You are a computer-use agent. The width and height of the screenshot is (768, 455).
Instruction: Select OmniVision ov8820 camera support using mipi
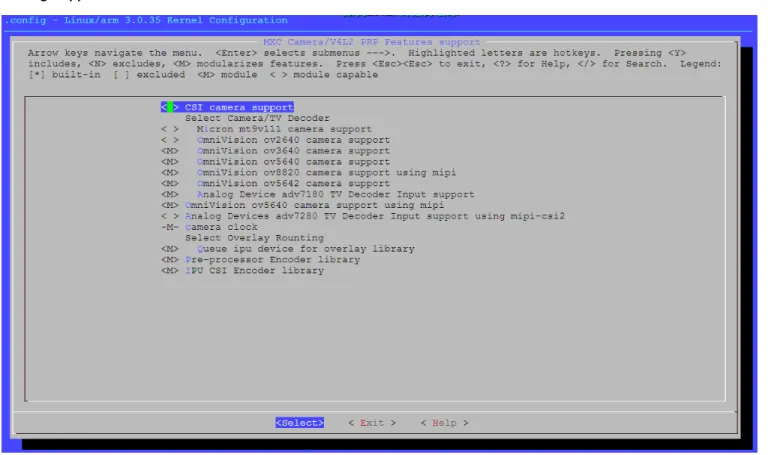(x=326, y=172)
